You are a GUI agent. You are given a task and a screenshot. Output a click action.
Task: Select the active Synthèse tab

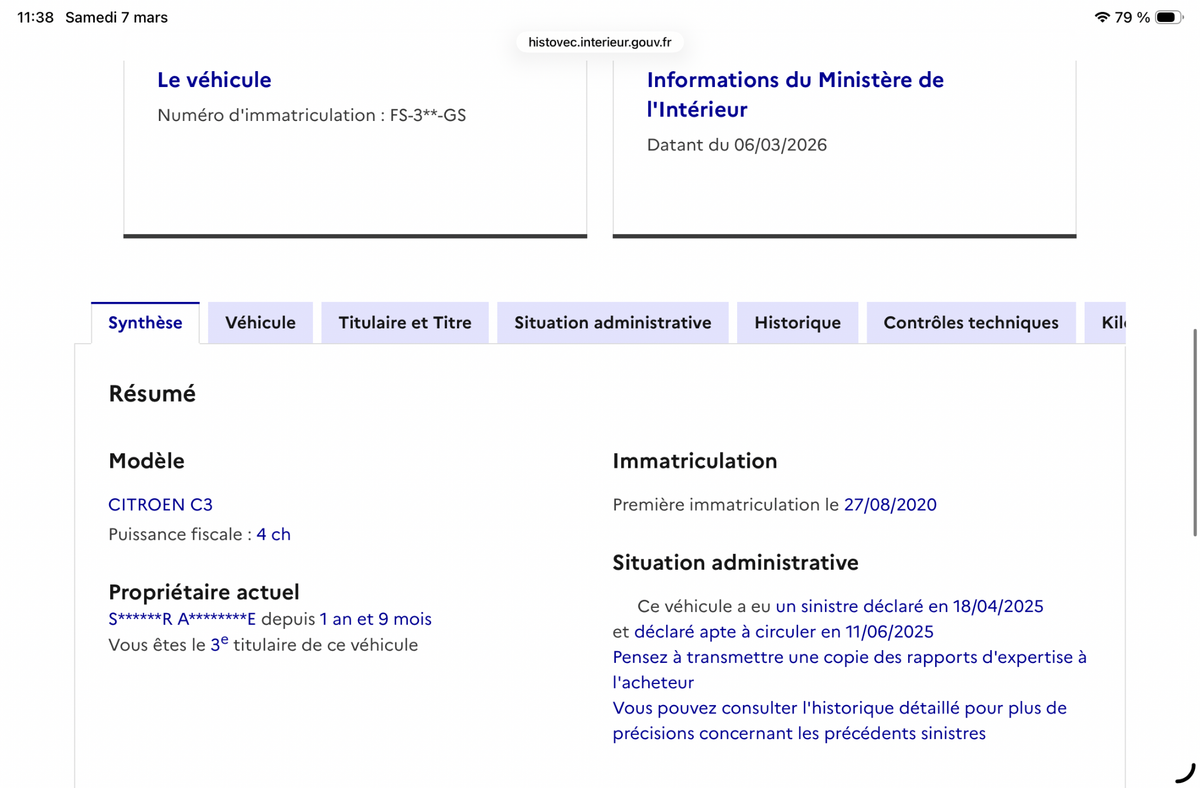[145, 322]
